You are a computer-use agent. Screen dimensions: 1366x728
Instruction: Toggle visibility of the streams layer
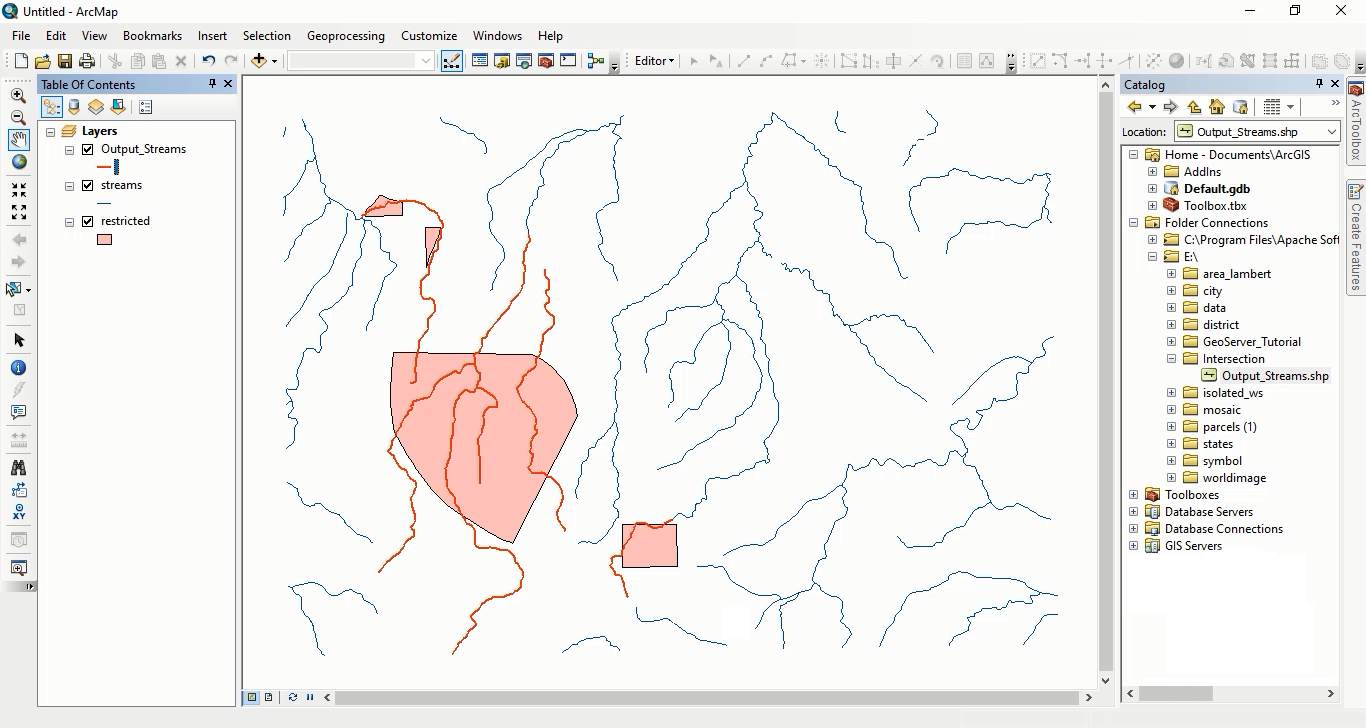coord(88,185)
